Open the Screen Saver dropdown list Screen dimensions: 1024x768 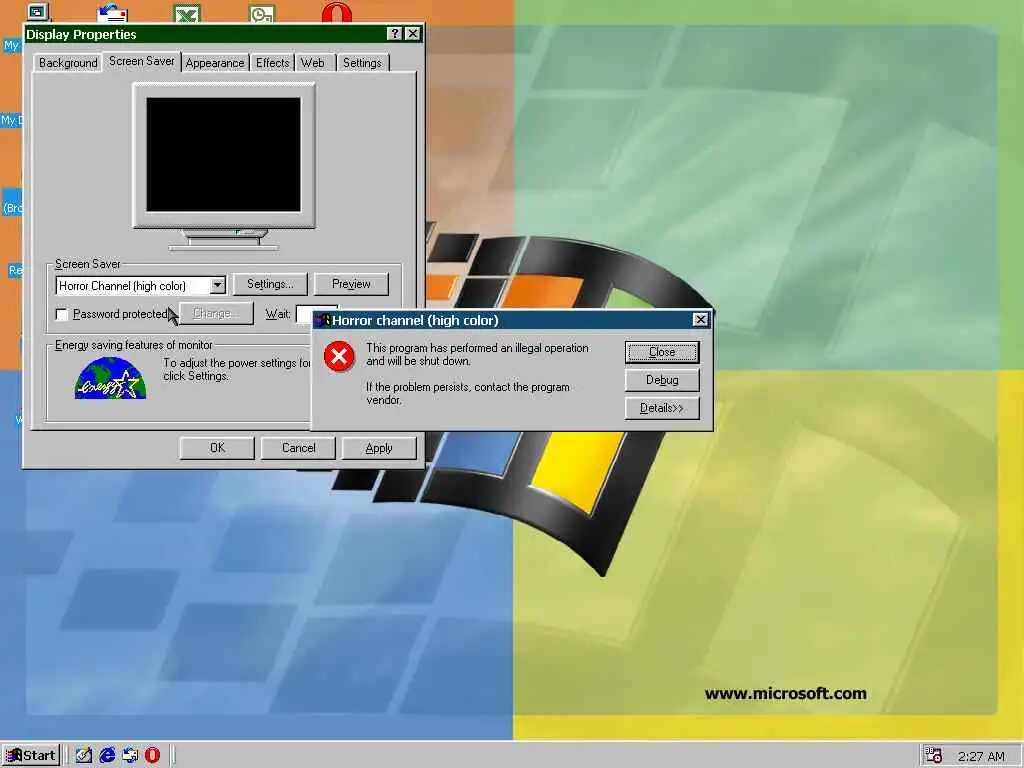tap(217, 285)
